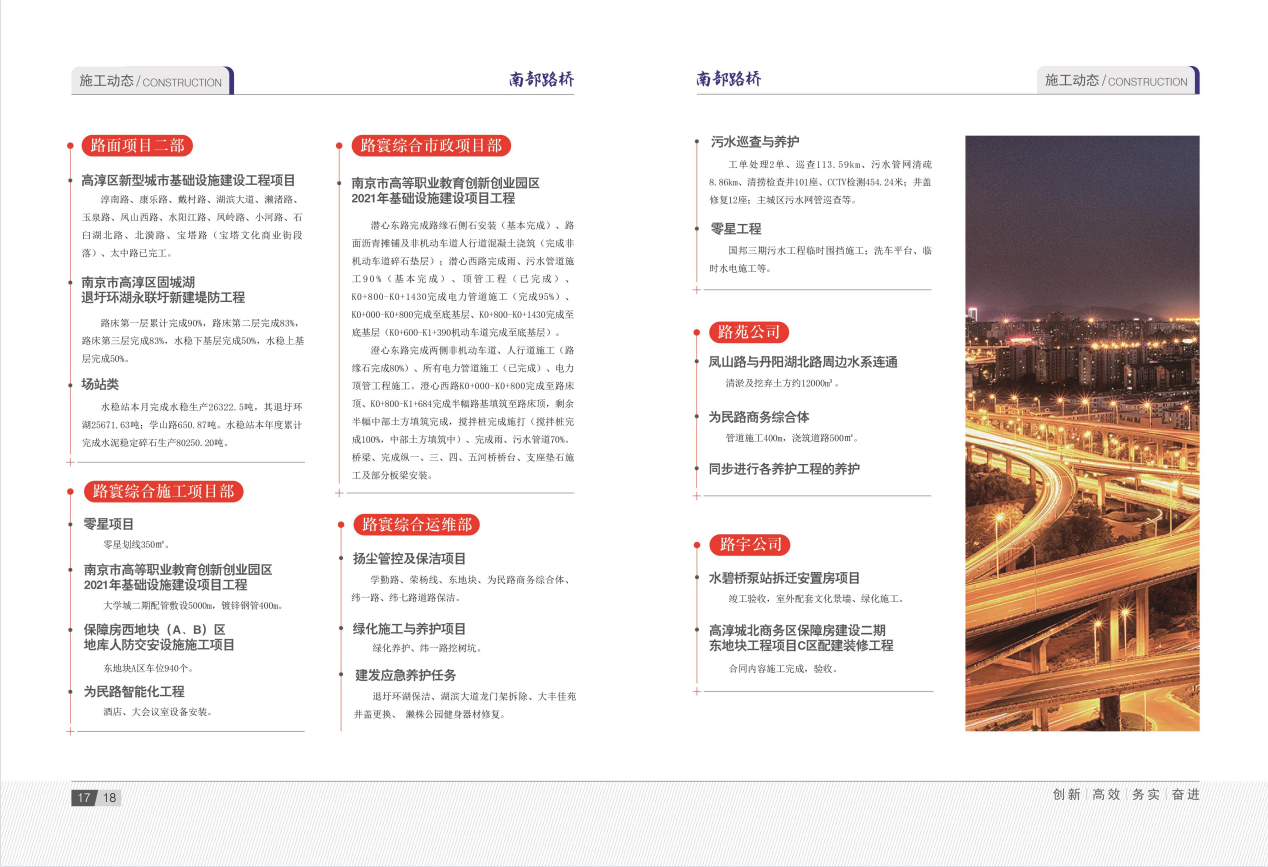Click the 为民路智能化工程 subheading
This screenshot has width=1268, height=867.
pos(133,691)
